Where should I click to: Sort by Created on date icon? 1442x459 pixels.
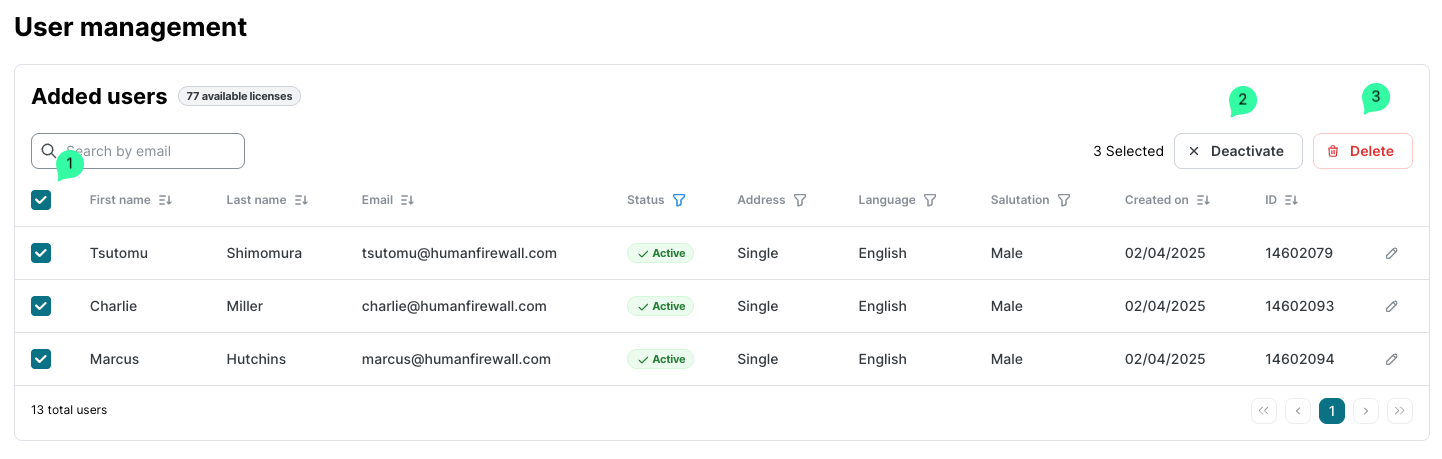[1204, 200]
